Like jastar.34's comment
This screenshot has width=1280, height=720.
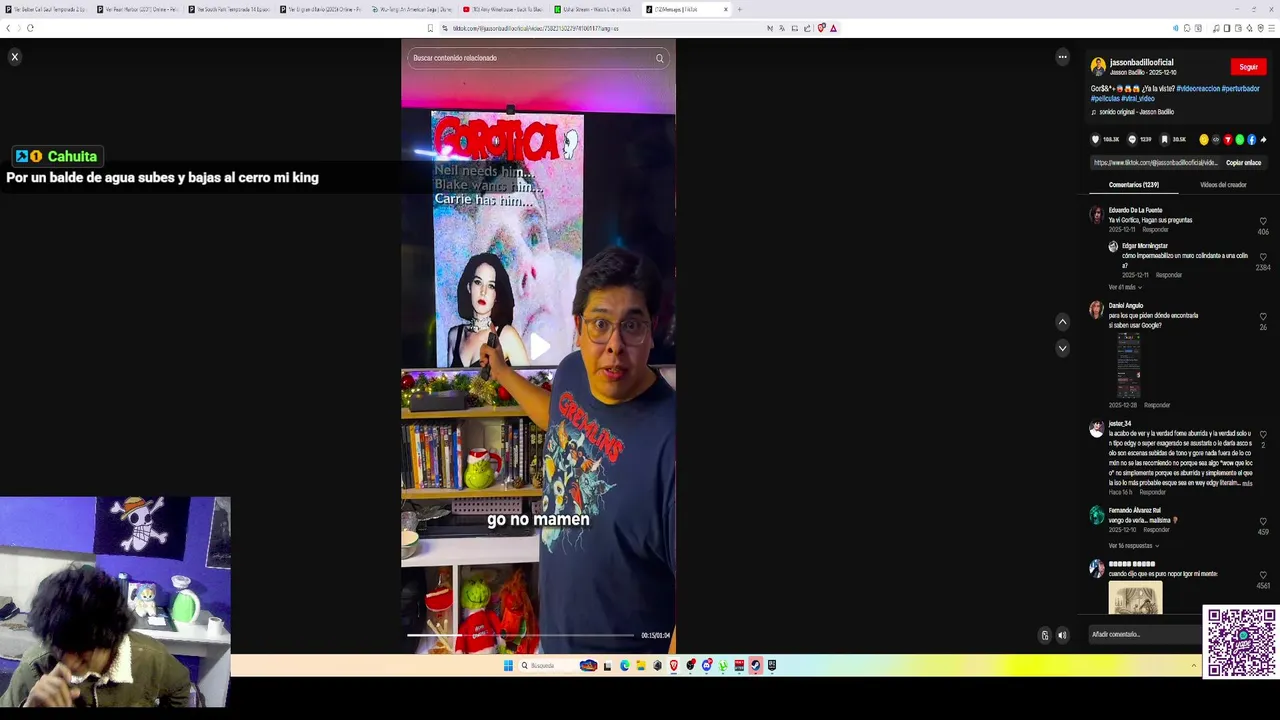click(x=1263, y=435)
